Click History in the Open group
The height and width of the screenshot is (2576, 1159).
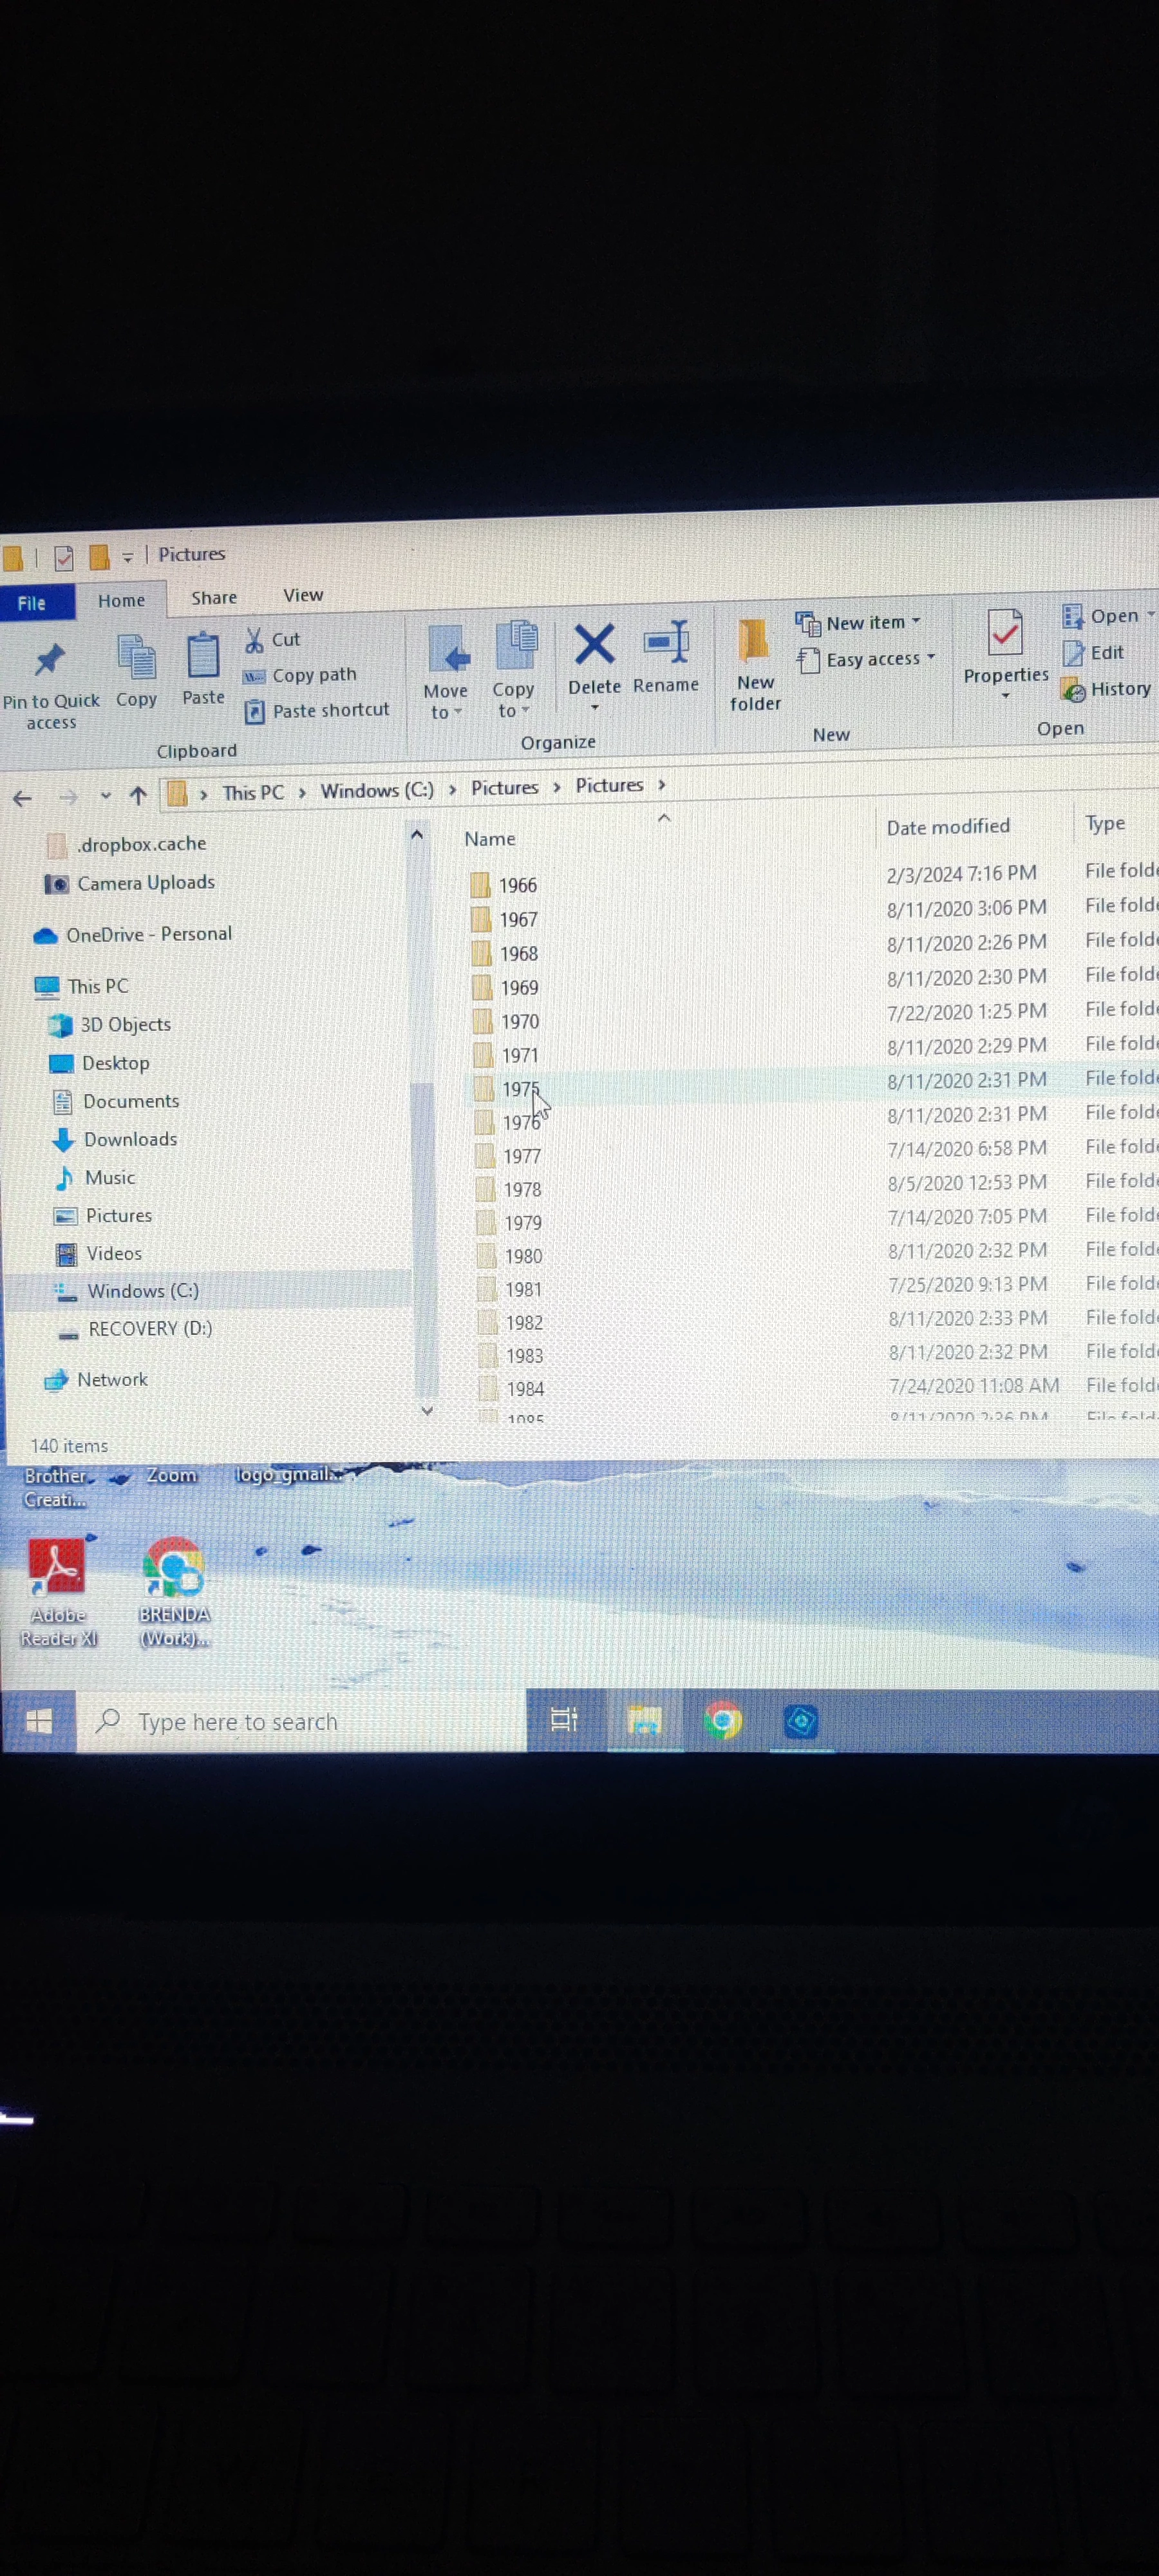click(x=1106, y=689)
